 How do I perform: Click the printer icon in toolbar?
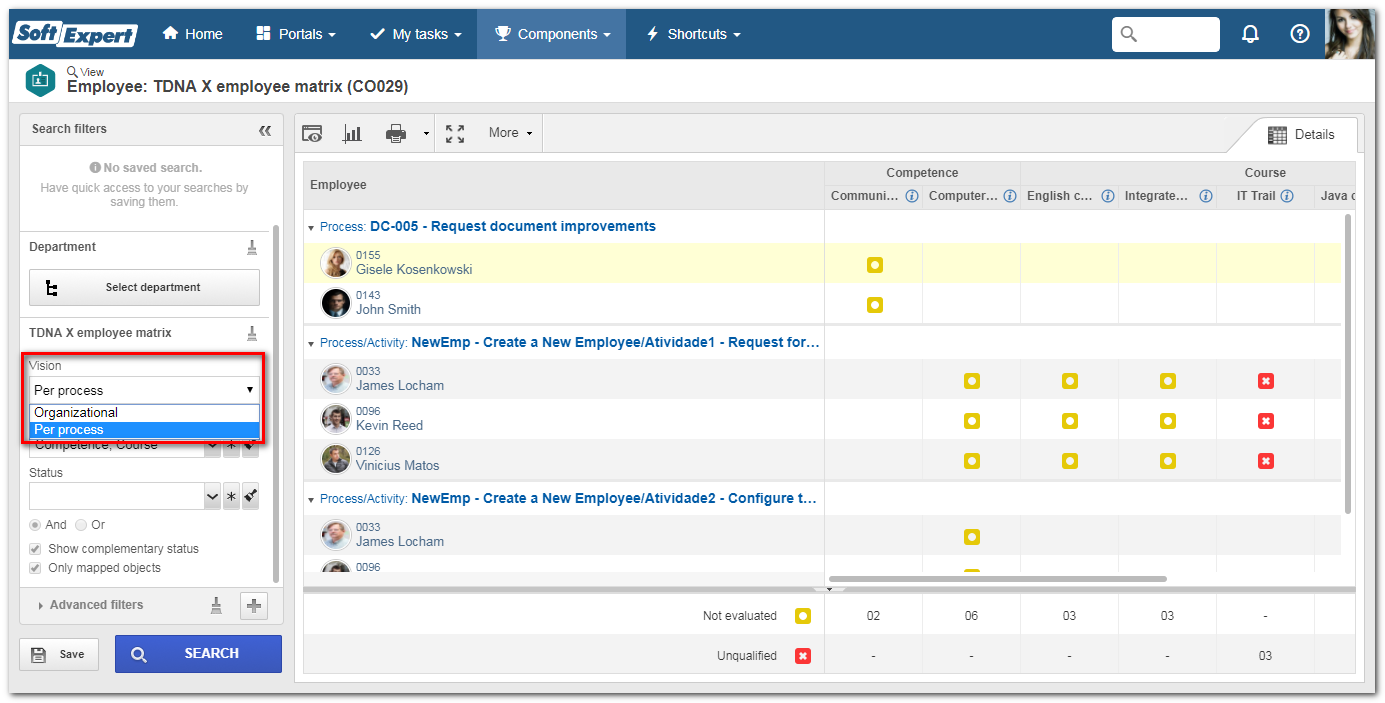(396, 133)
